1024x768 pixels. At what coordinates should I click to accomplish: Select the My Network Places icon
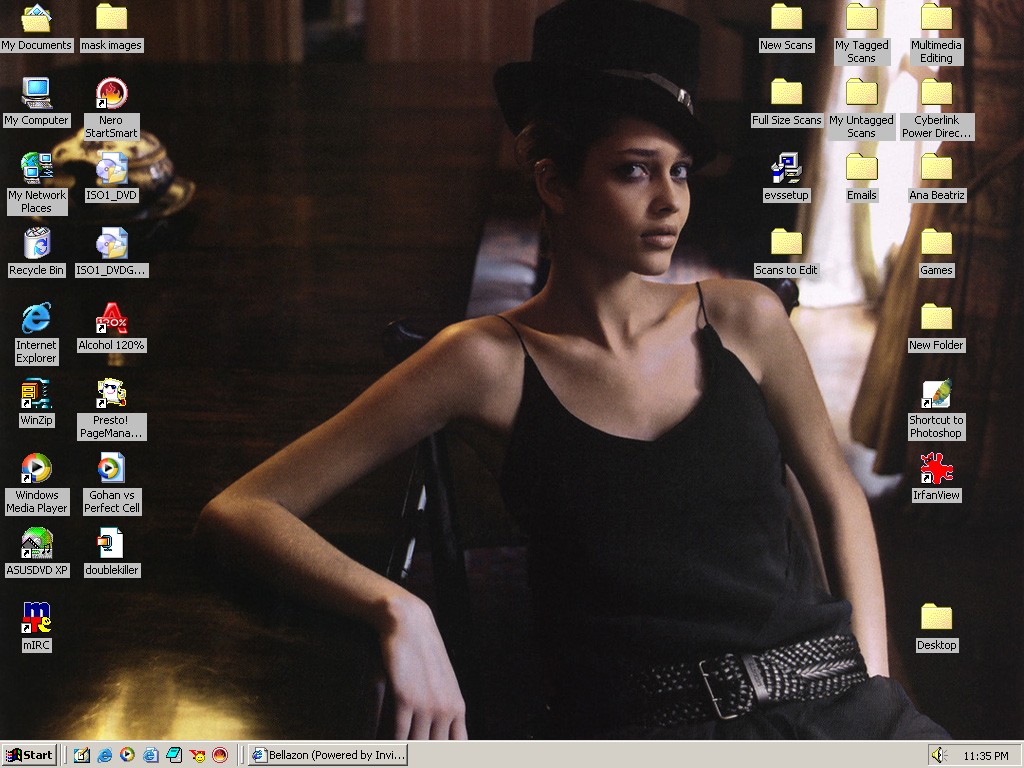point(37,168)
